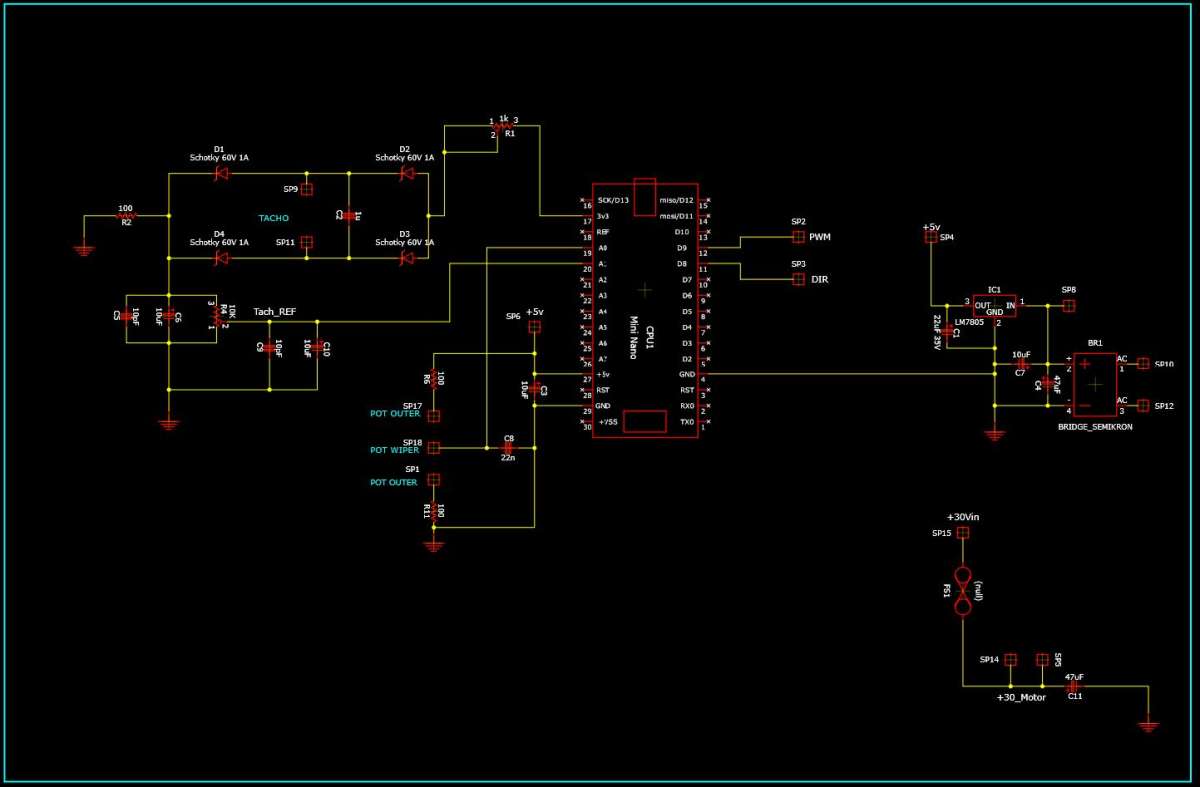Viewport: 1200px width, 787px height.
Task: Click the R2 100 ohm resistor symbol
Action: coord(126,216)
